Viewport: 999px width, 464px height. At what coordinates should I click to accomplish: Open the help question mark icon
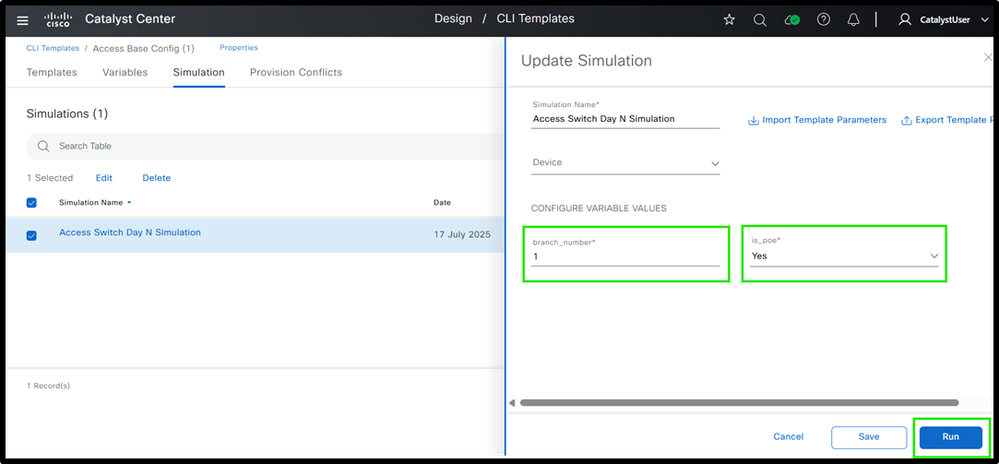[x=823, y=19]
